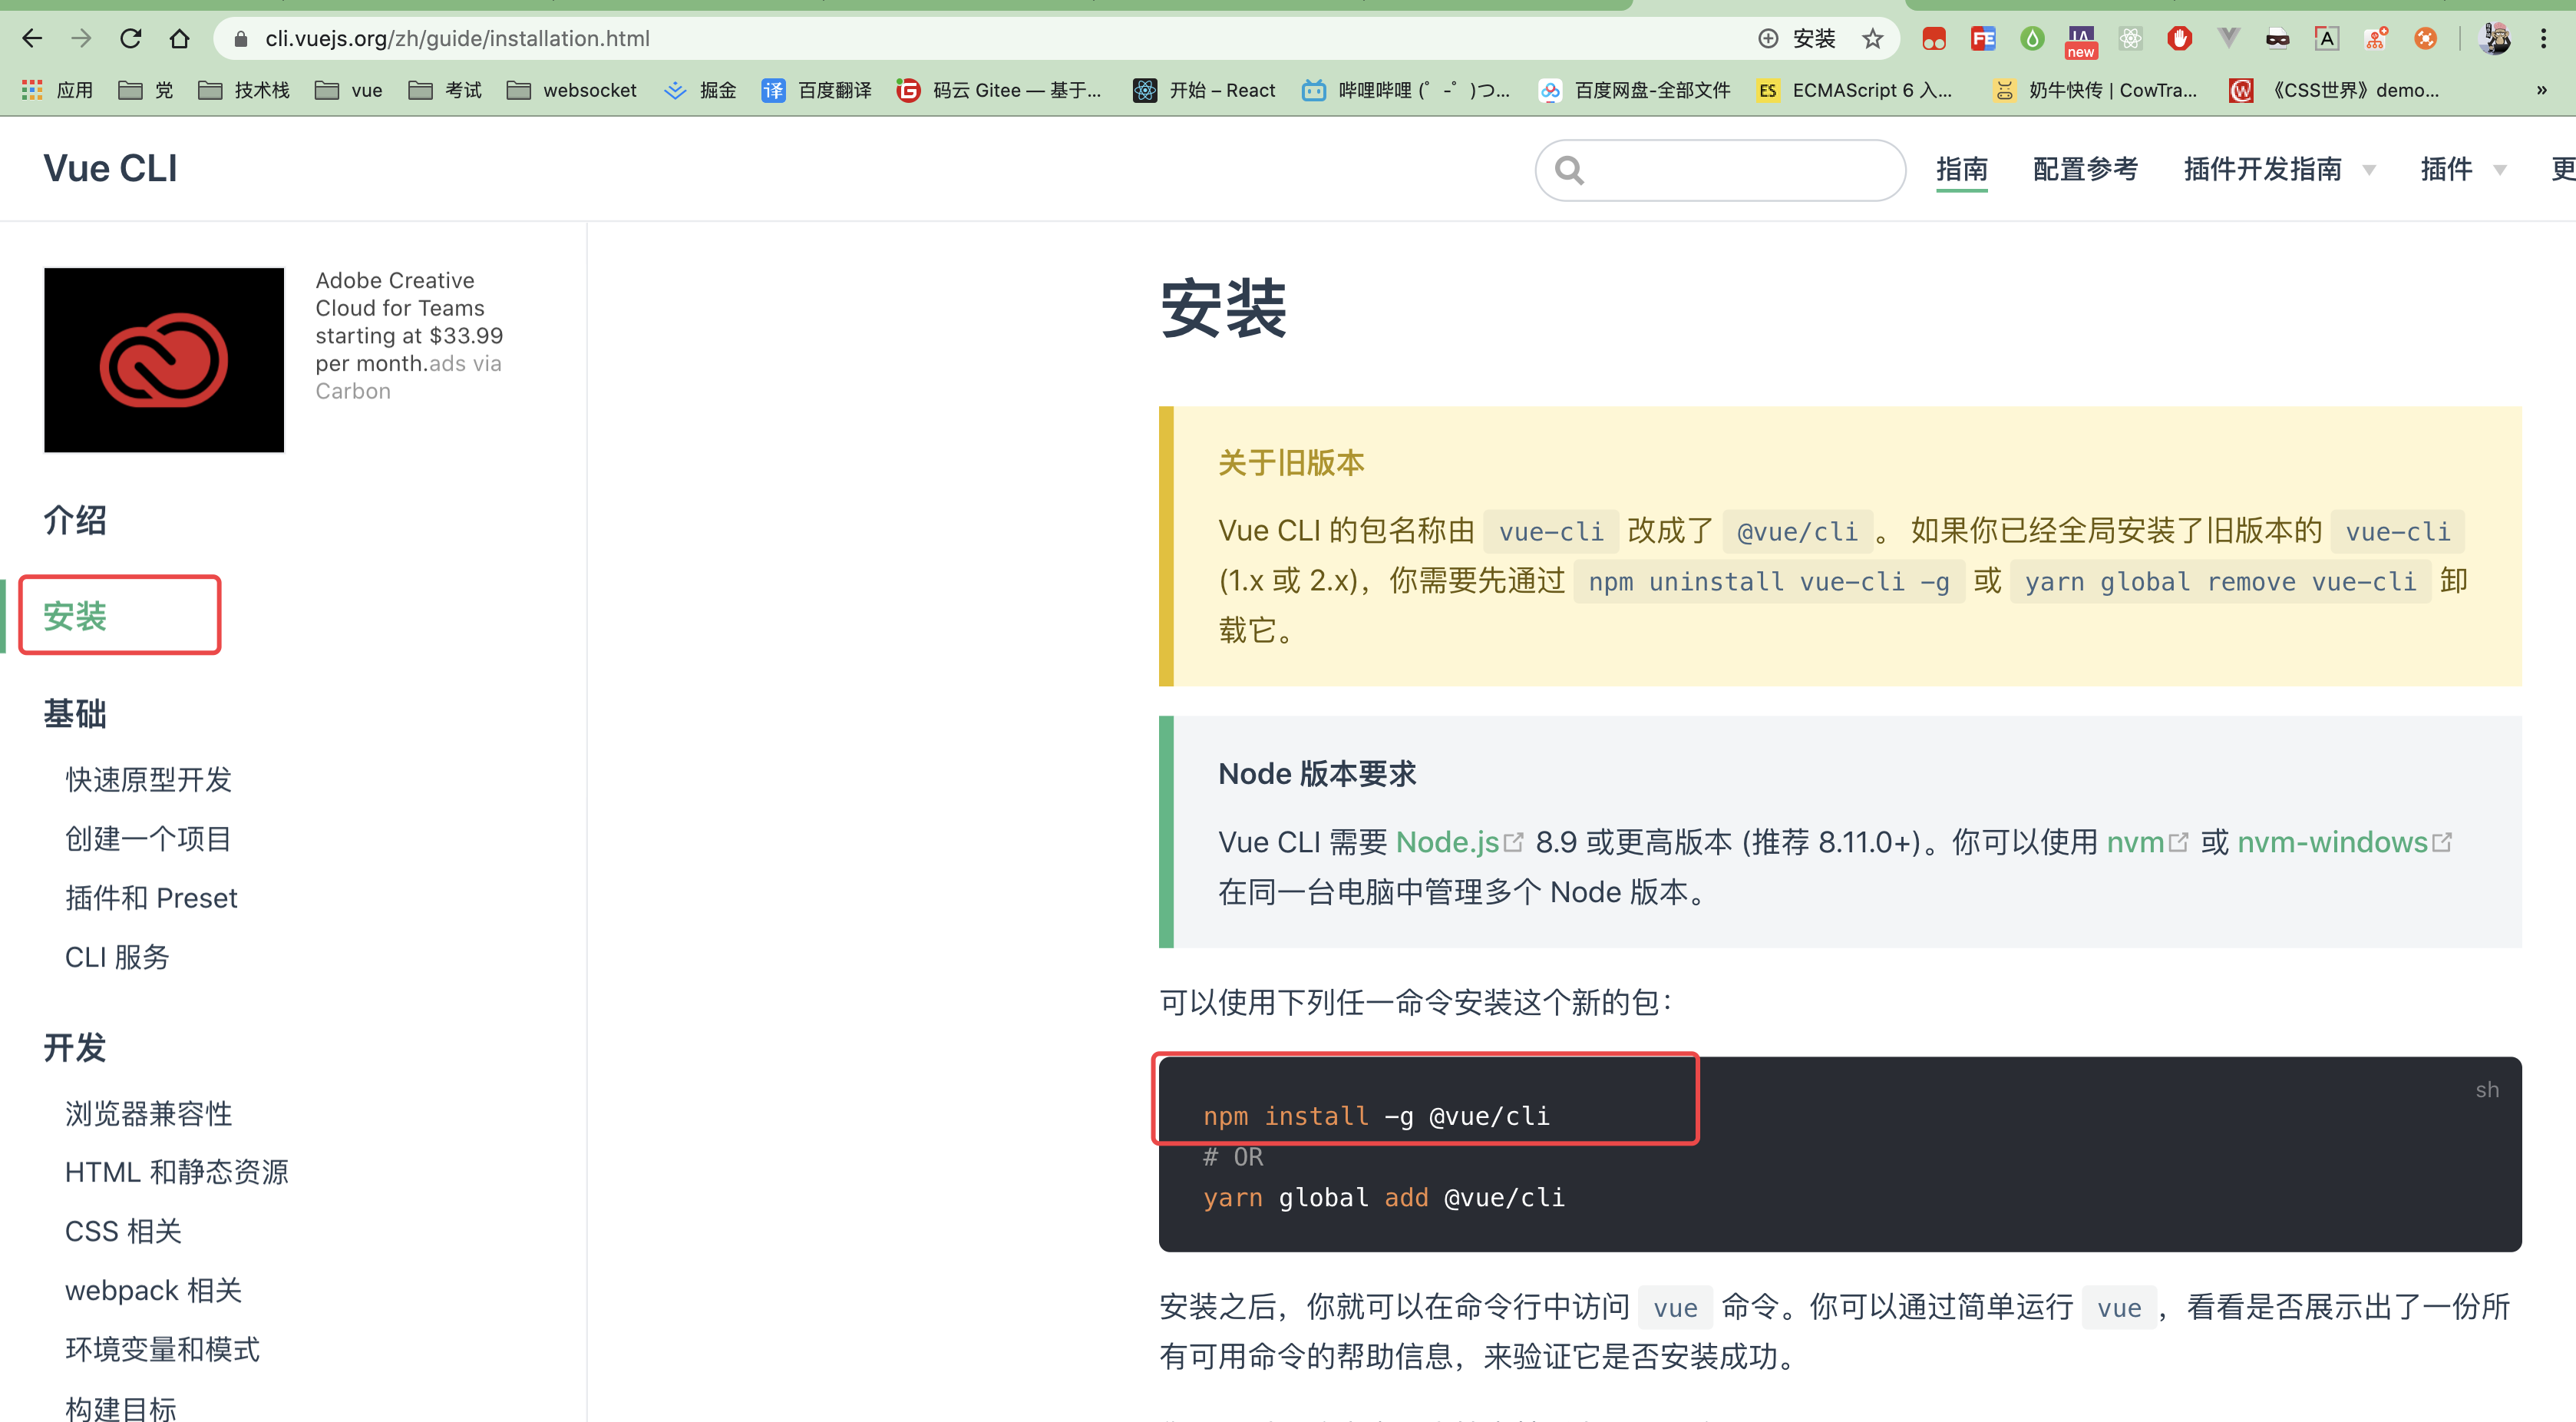The image size is (2576, 1422).
Task: Click the Vue devtools extension icon
Action: coord(2228,39)
